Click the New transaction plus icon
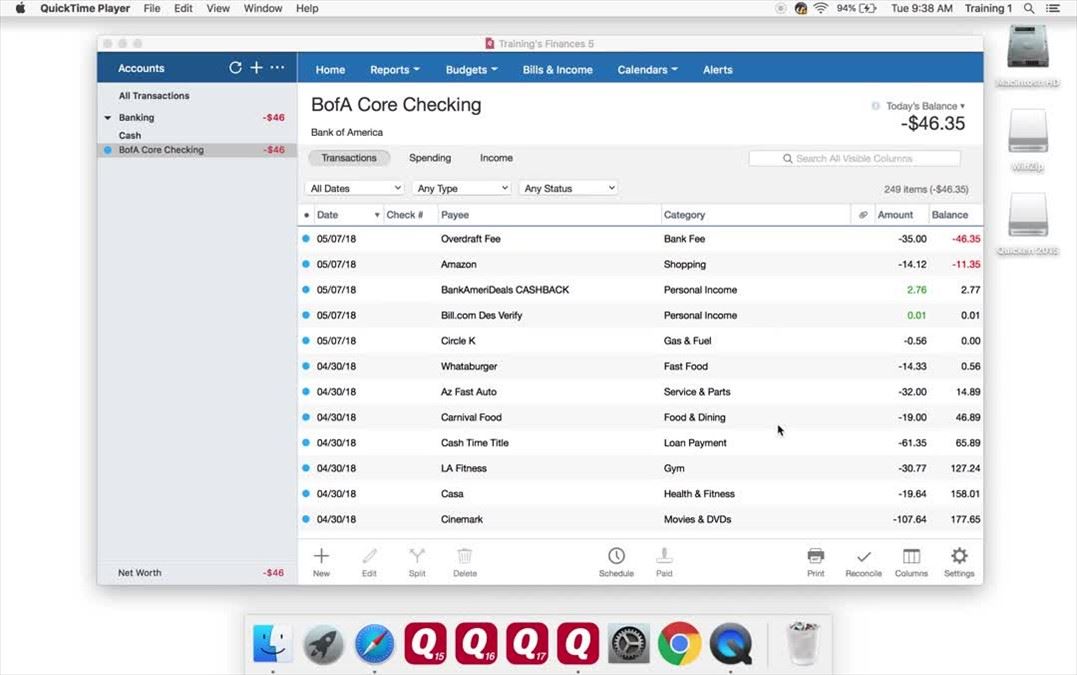This screenshot has width=1077, height=675. [321, 557]
